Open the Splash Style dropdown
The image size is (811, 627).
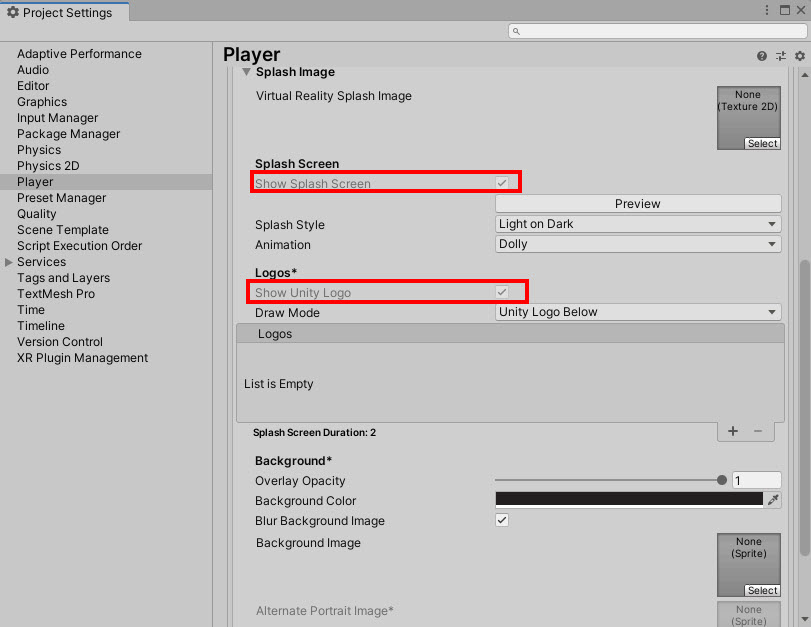click(x=638, y=224)
